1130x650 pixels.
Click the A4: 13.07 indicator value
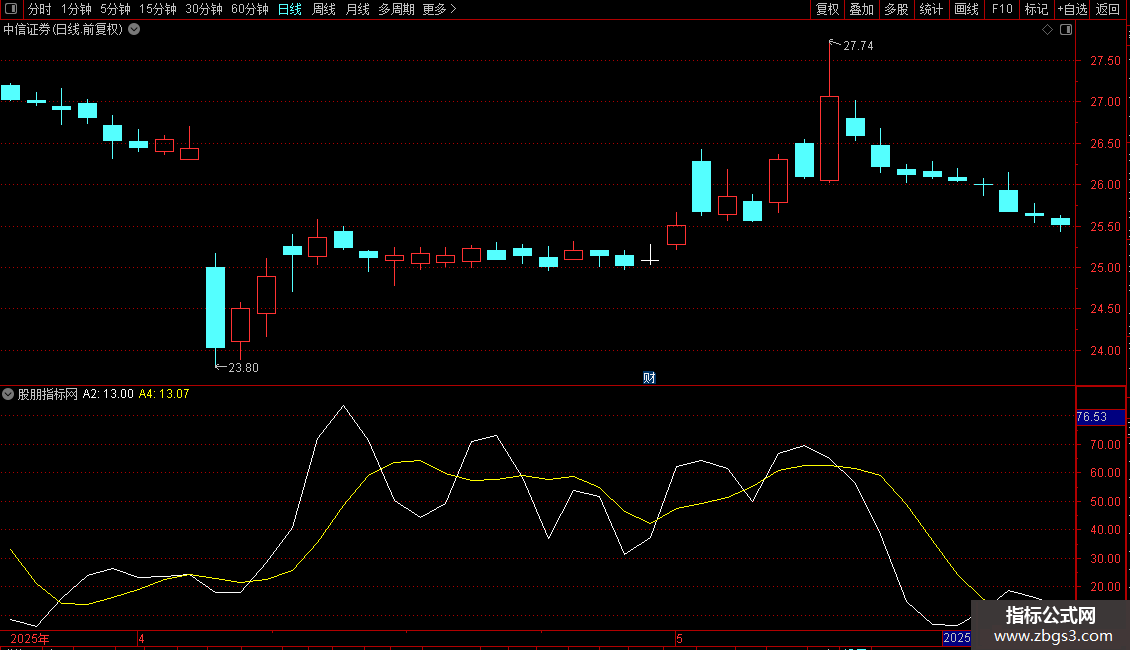(164, 394)
